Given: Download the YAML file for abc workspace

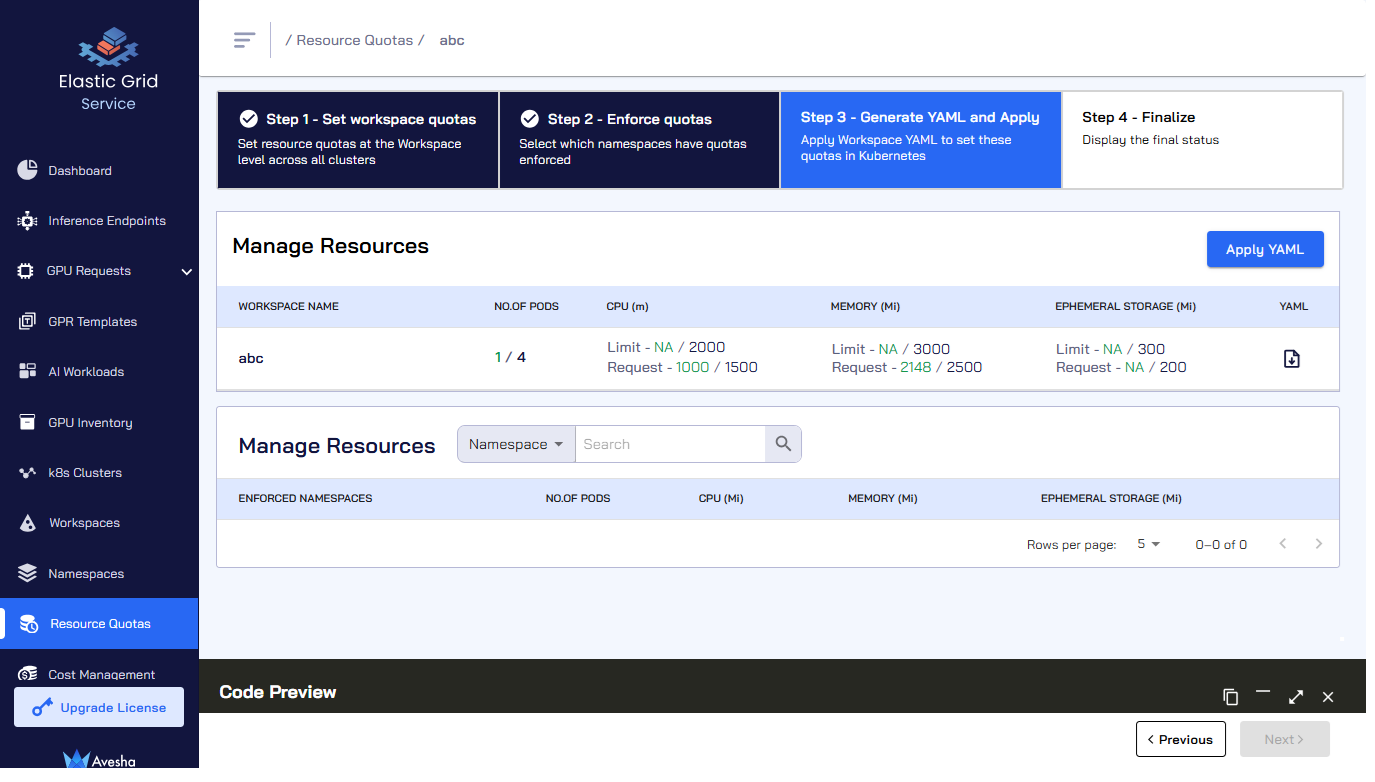Looking at the screenshot, I should pos(1291,359).
